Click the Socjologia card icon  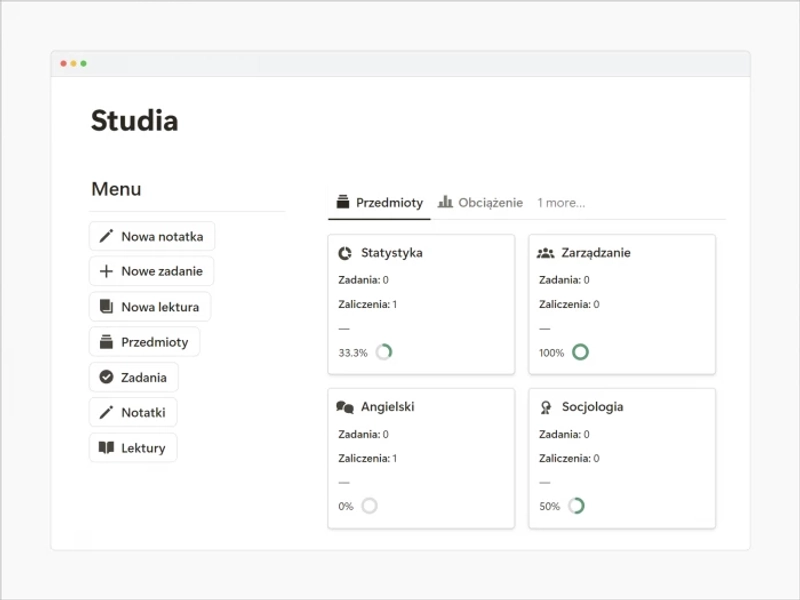click(x=545, y=407)
